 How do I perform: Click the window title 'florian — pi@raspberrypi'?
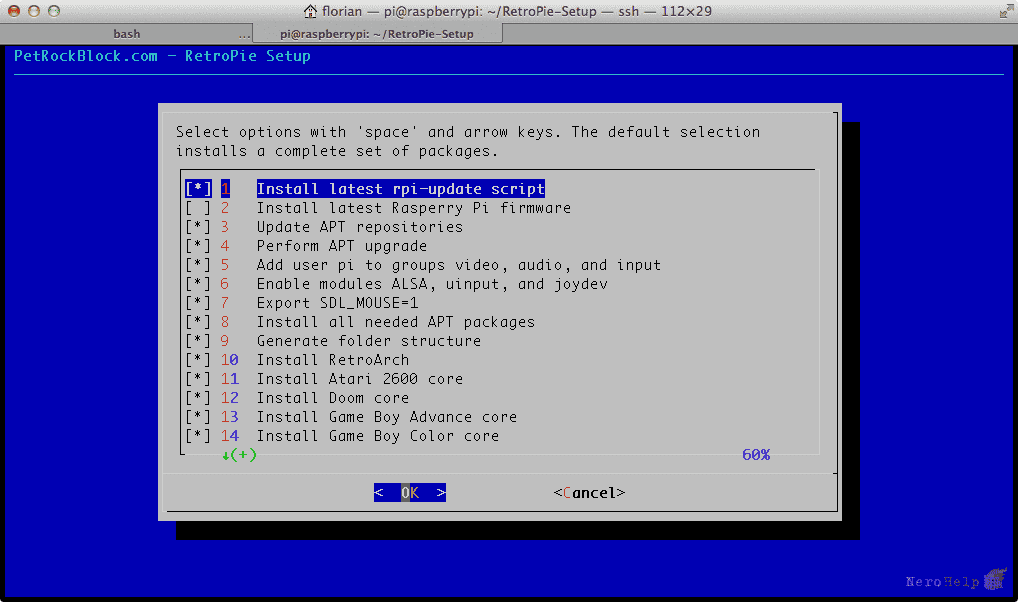point(516,11)
